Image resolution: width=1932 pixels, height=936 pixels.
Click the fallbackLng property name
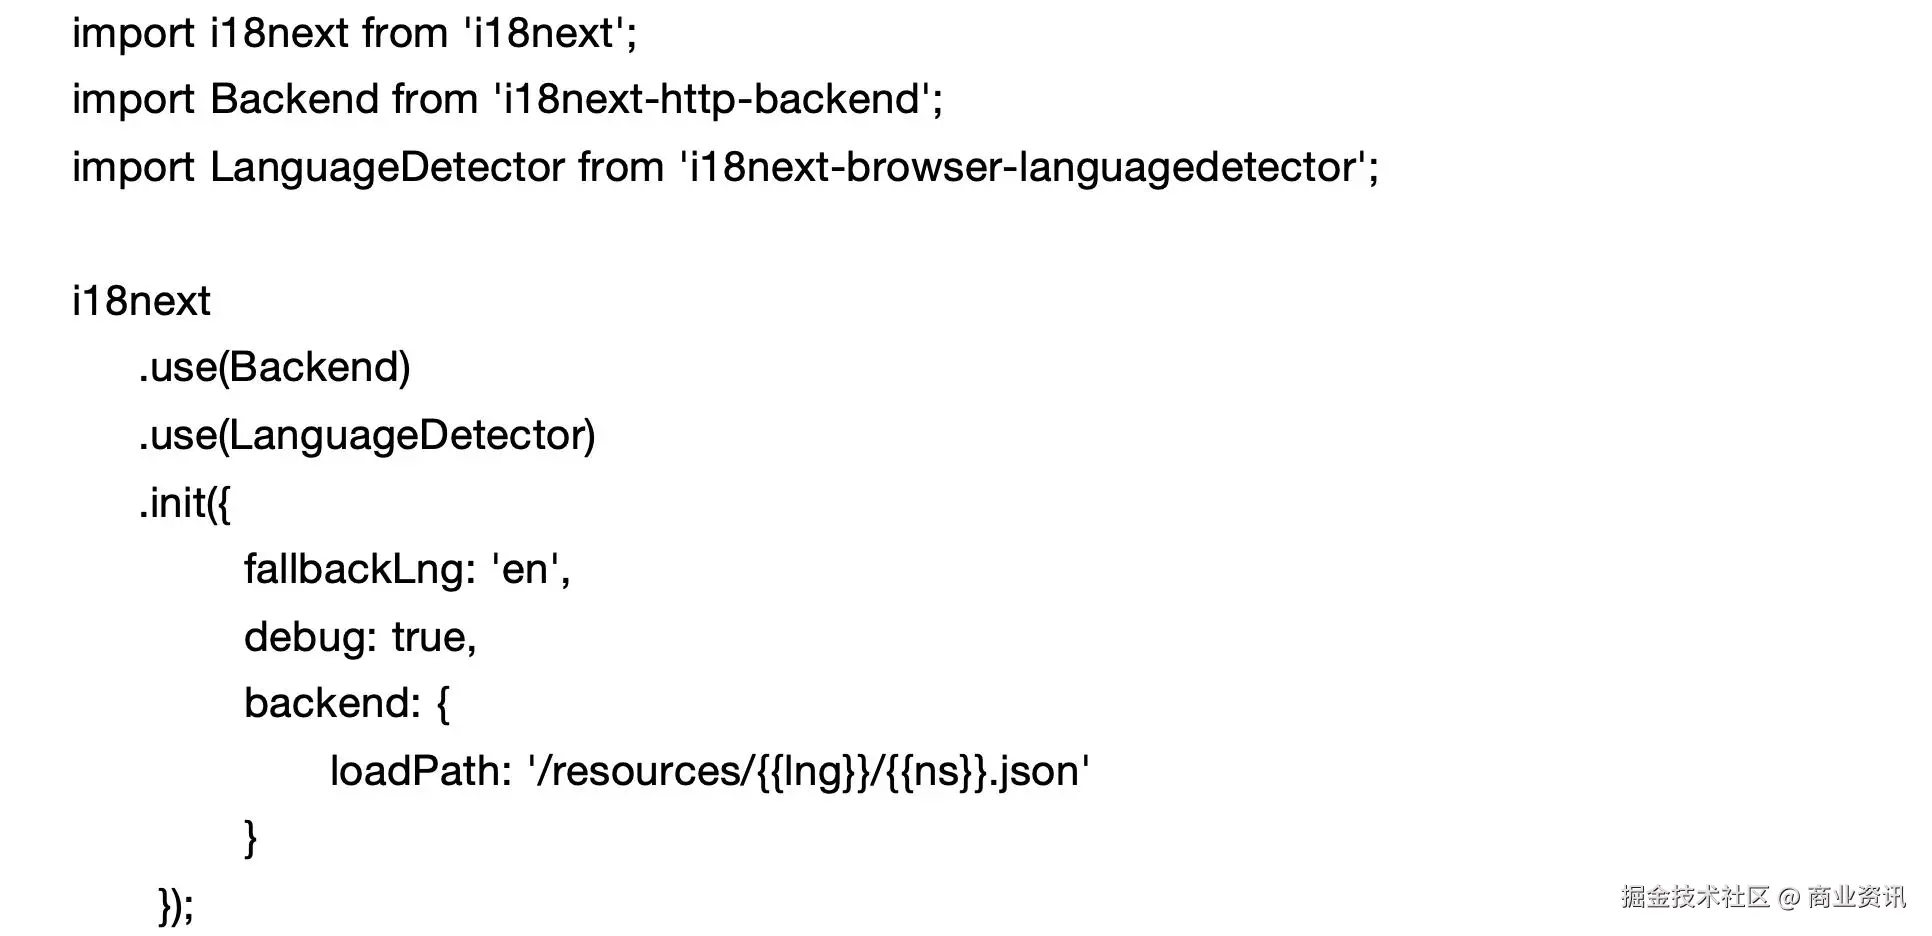pos(354,570)
